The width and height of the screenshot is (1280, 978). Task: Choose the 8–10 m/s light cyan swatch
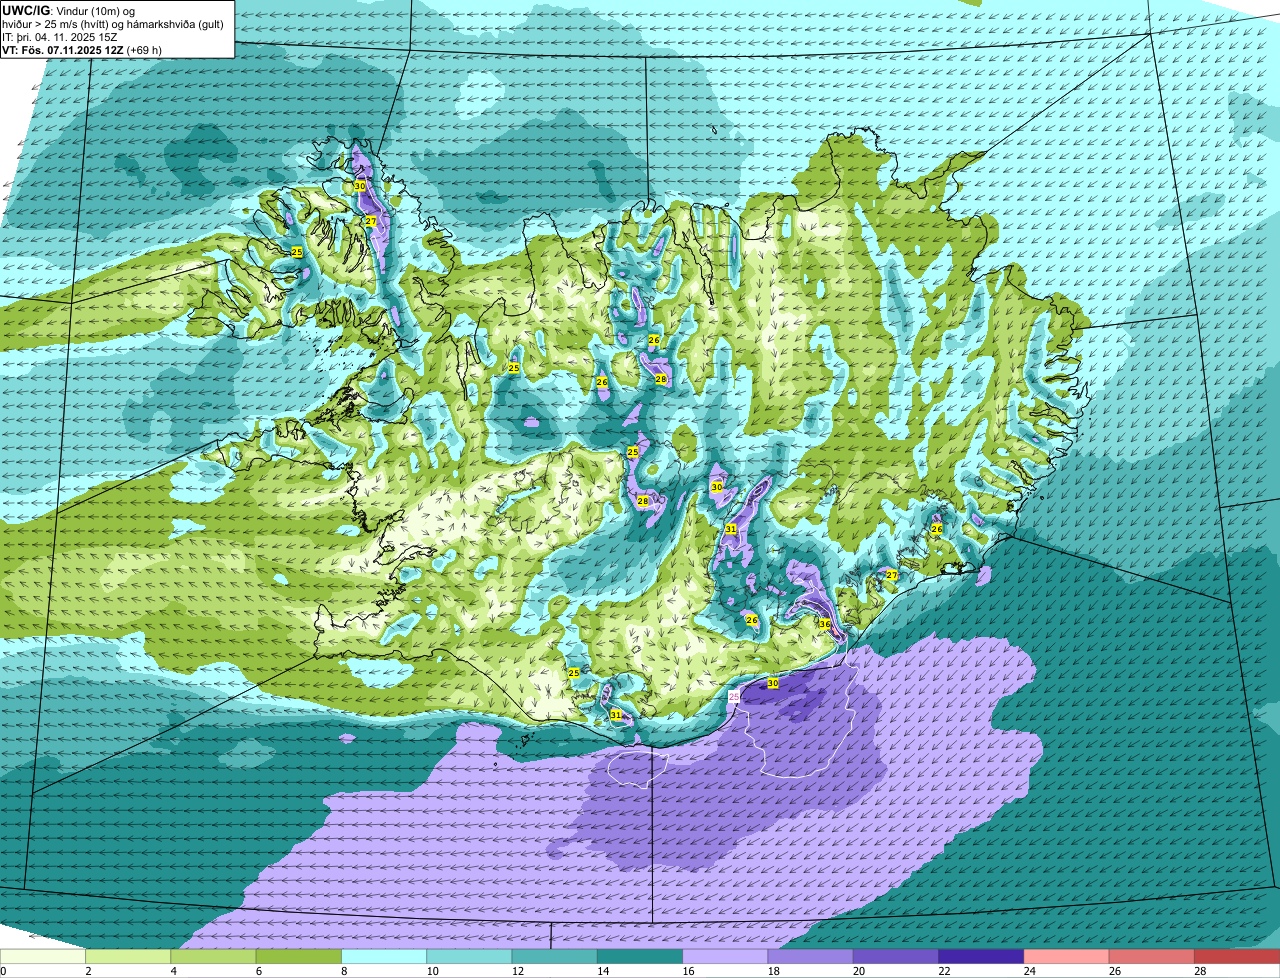[x=384, y=956]
